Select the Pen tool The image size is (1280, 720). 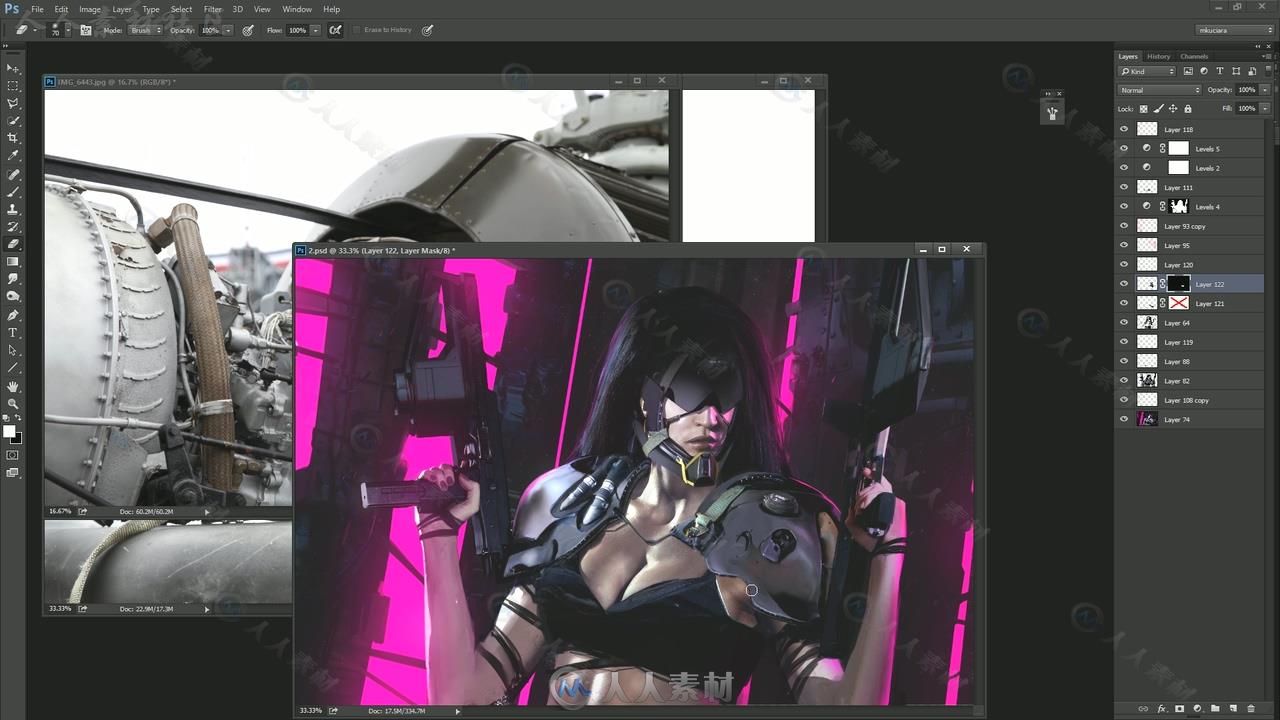[x=13, y=315]
